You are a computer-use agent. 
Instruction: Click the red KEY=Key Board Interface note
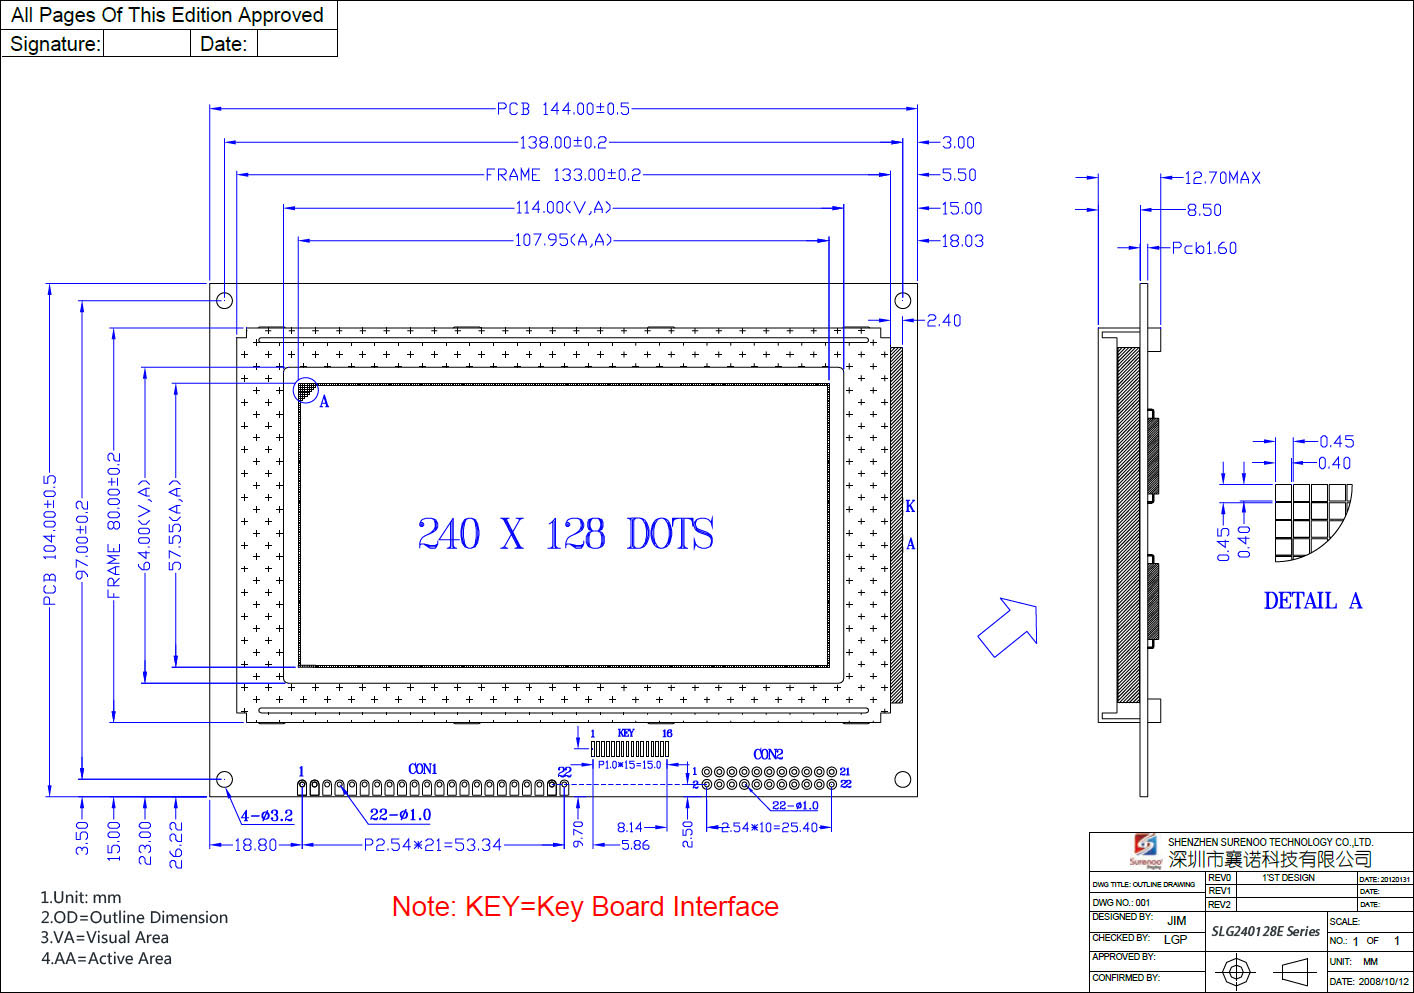(585, 906)
